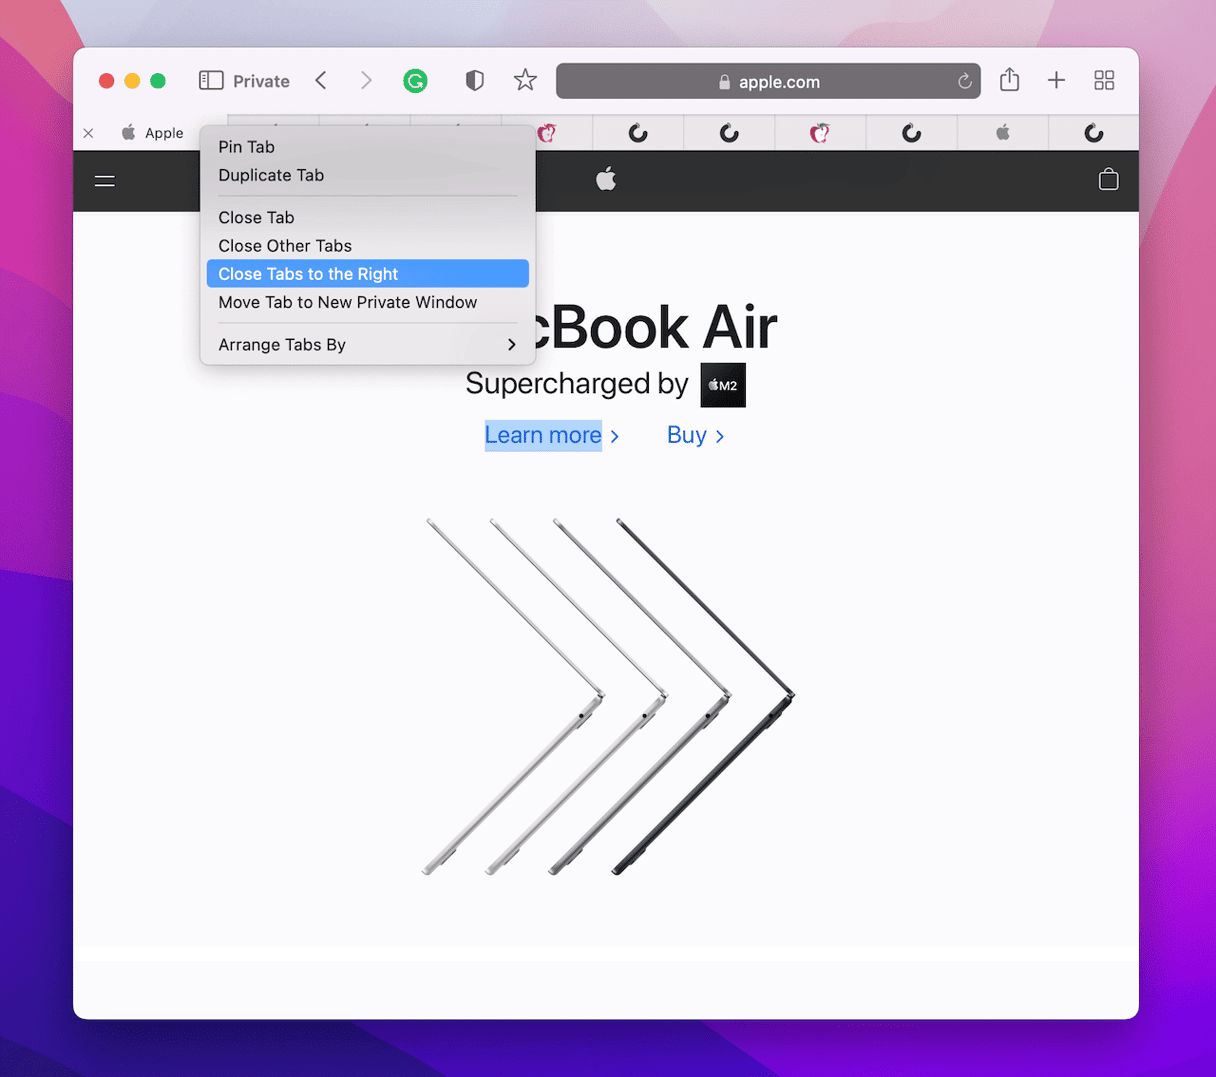The height and width of the screenshot is (1077, 1216).
Task: Follow the Buy link
Action: tap(695, 435)
